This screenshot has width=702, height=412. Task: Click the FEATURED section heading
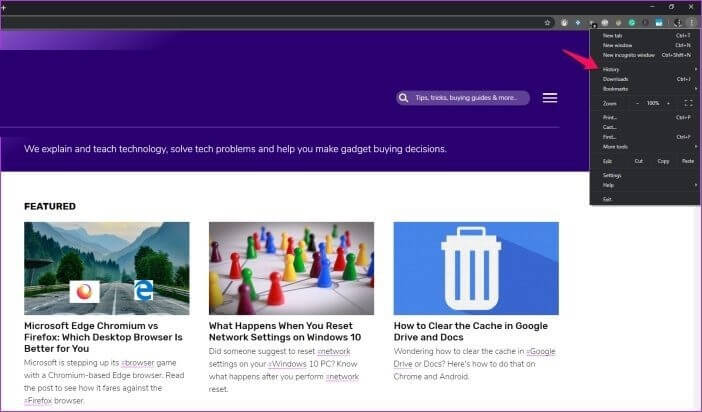pos(50,206)
